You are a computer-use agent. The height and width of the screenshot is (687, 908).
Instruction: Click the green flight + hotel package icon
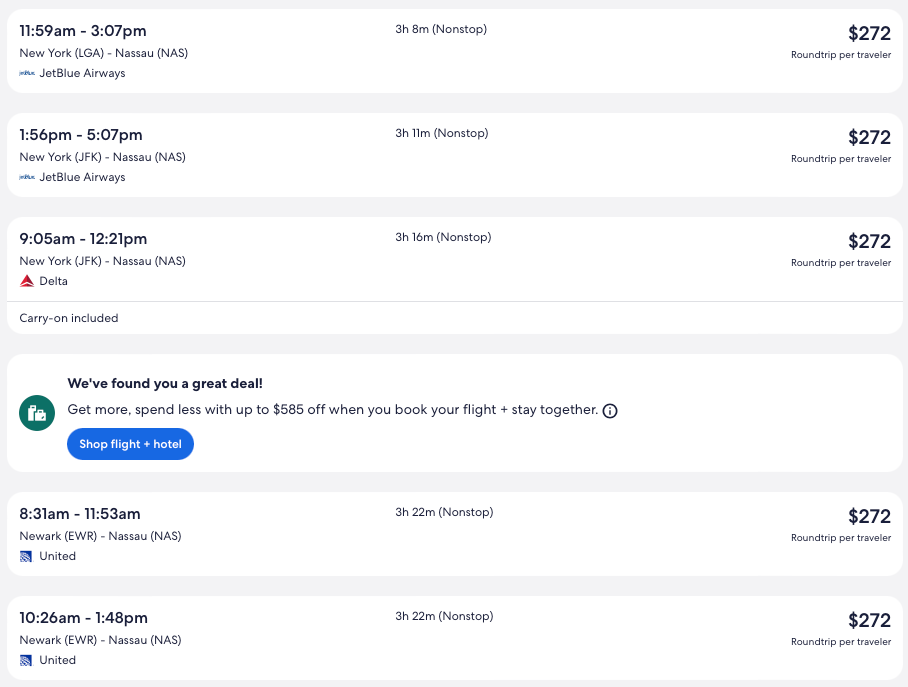click(x=37, y=412)
